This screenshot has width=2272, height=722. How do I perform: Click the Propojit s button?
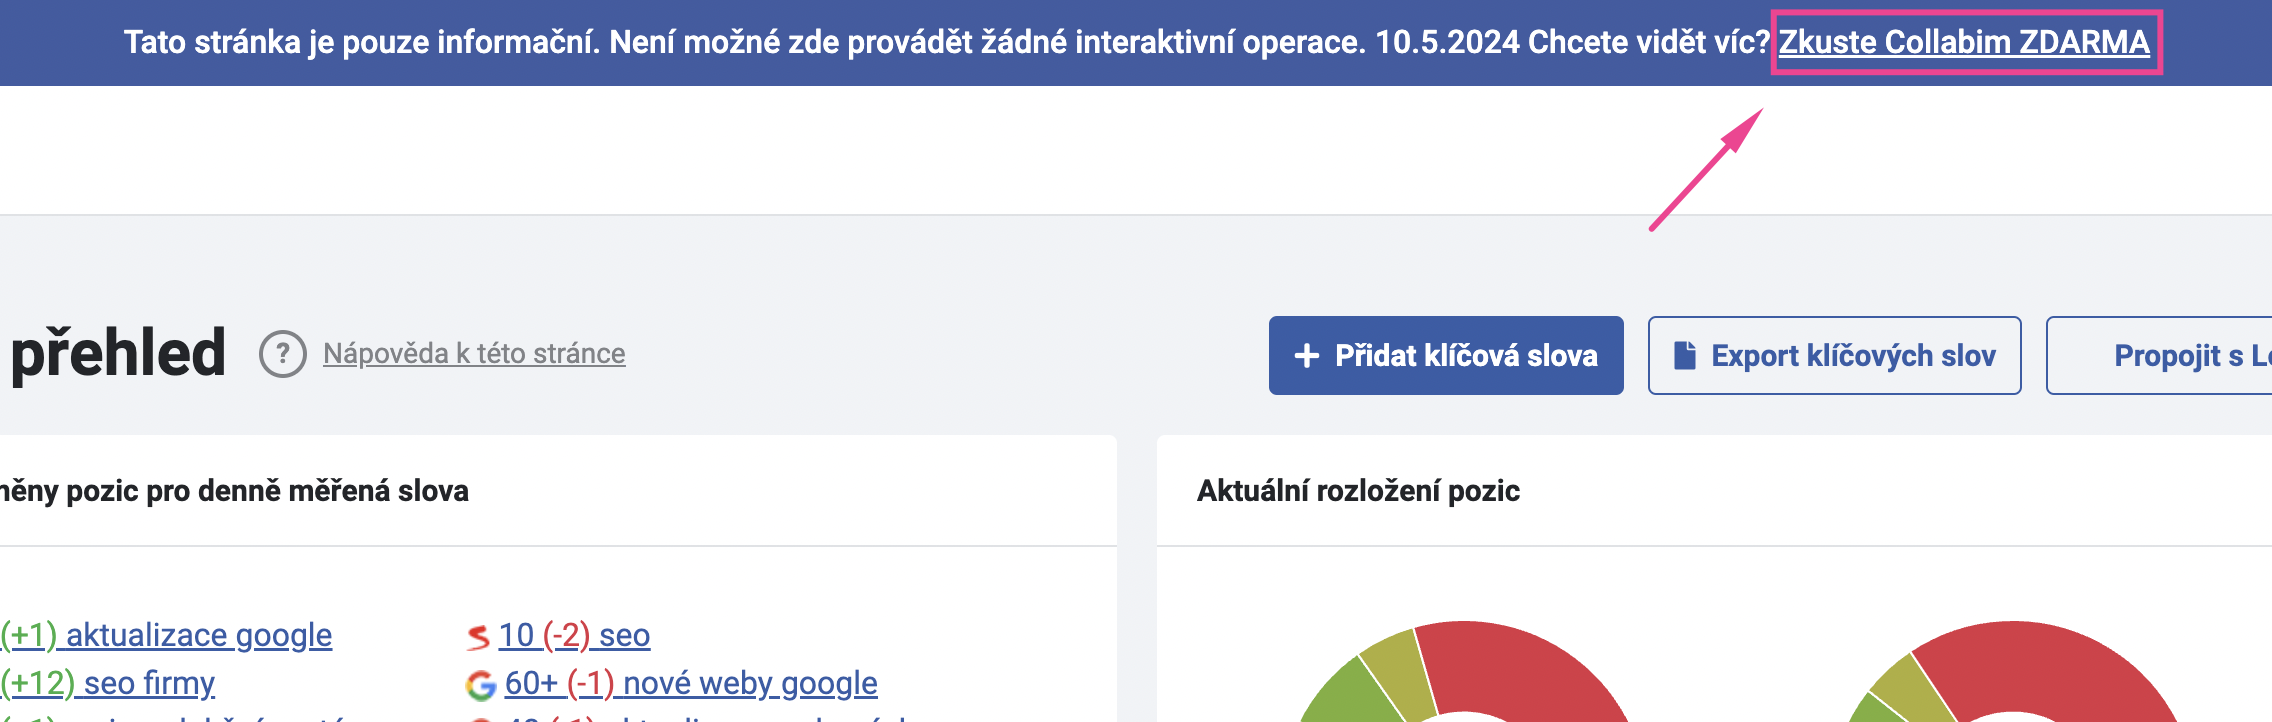[2159, 355]
